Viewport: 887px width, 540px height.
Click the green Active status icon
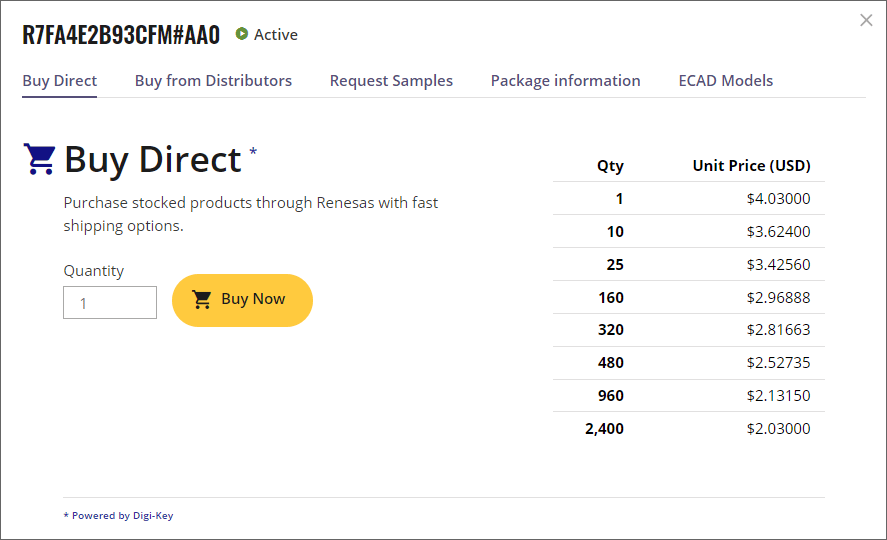(241, 34)
